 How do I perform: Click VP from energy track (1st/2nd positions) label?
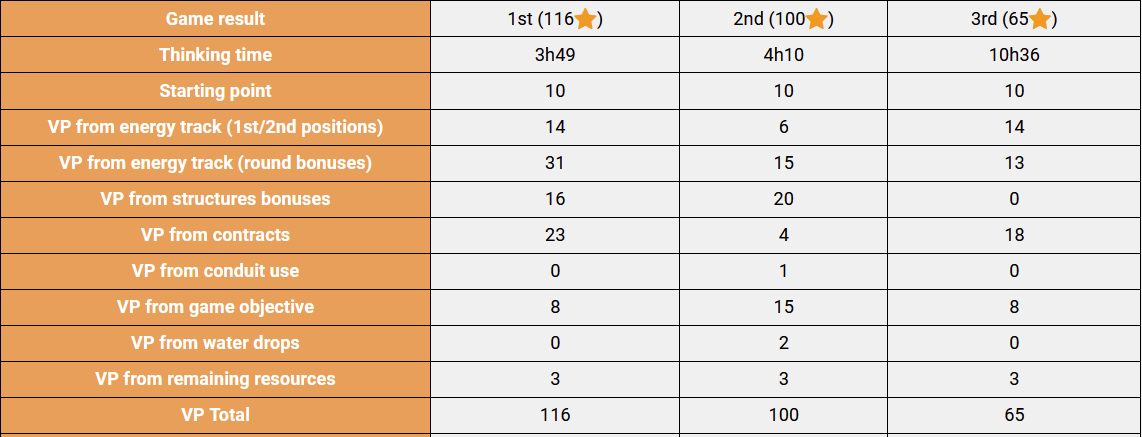[x=216, y=127]
